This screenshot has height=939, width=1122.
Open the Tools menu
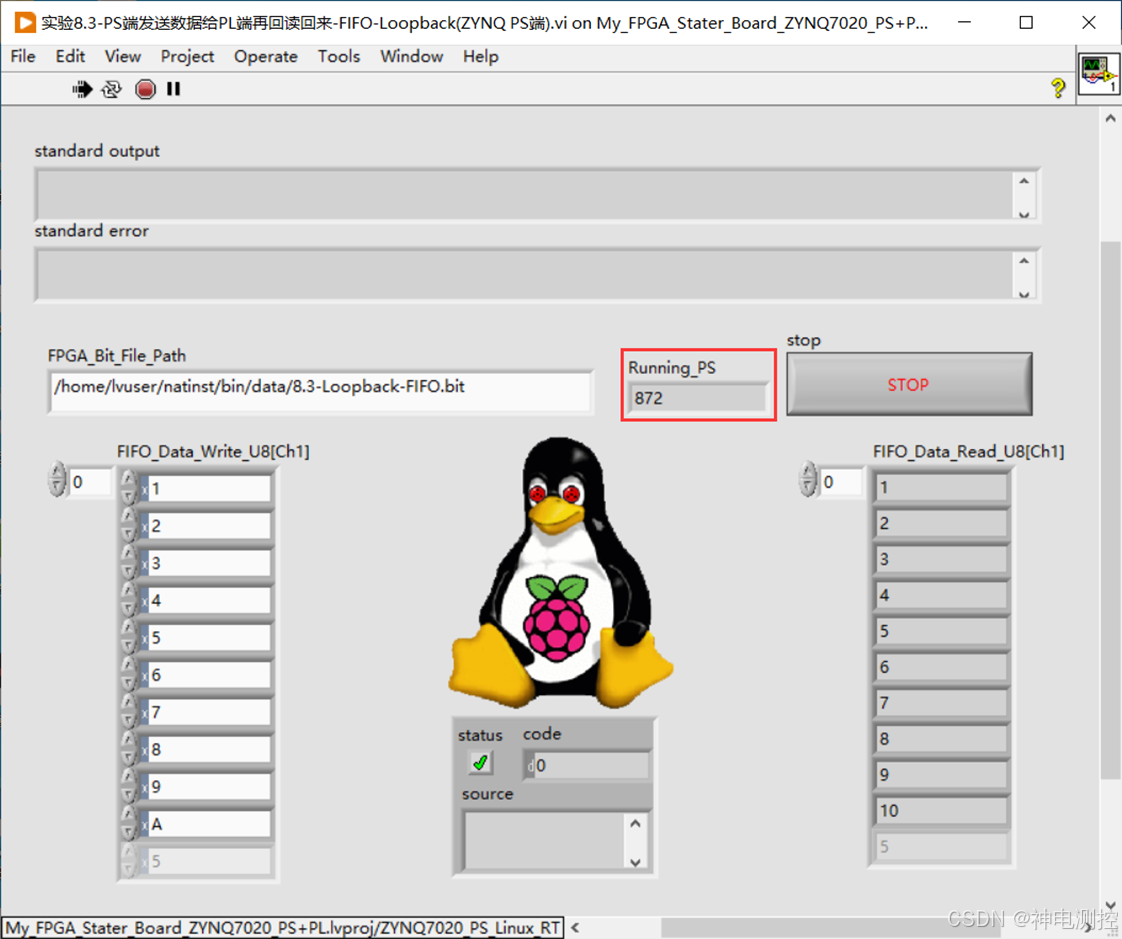(x=338, y=57)
